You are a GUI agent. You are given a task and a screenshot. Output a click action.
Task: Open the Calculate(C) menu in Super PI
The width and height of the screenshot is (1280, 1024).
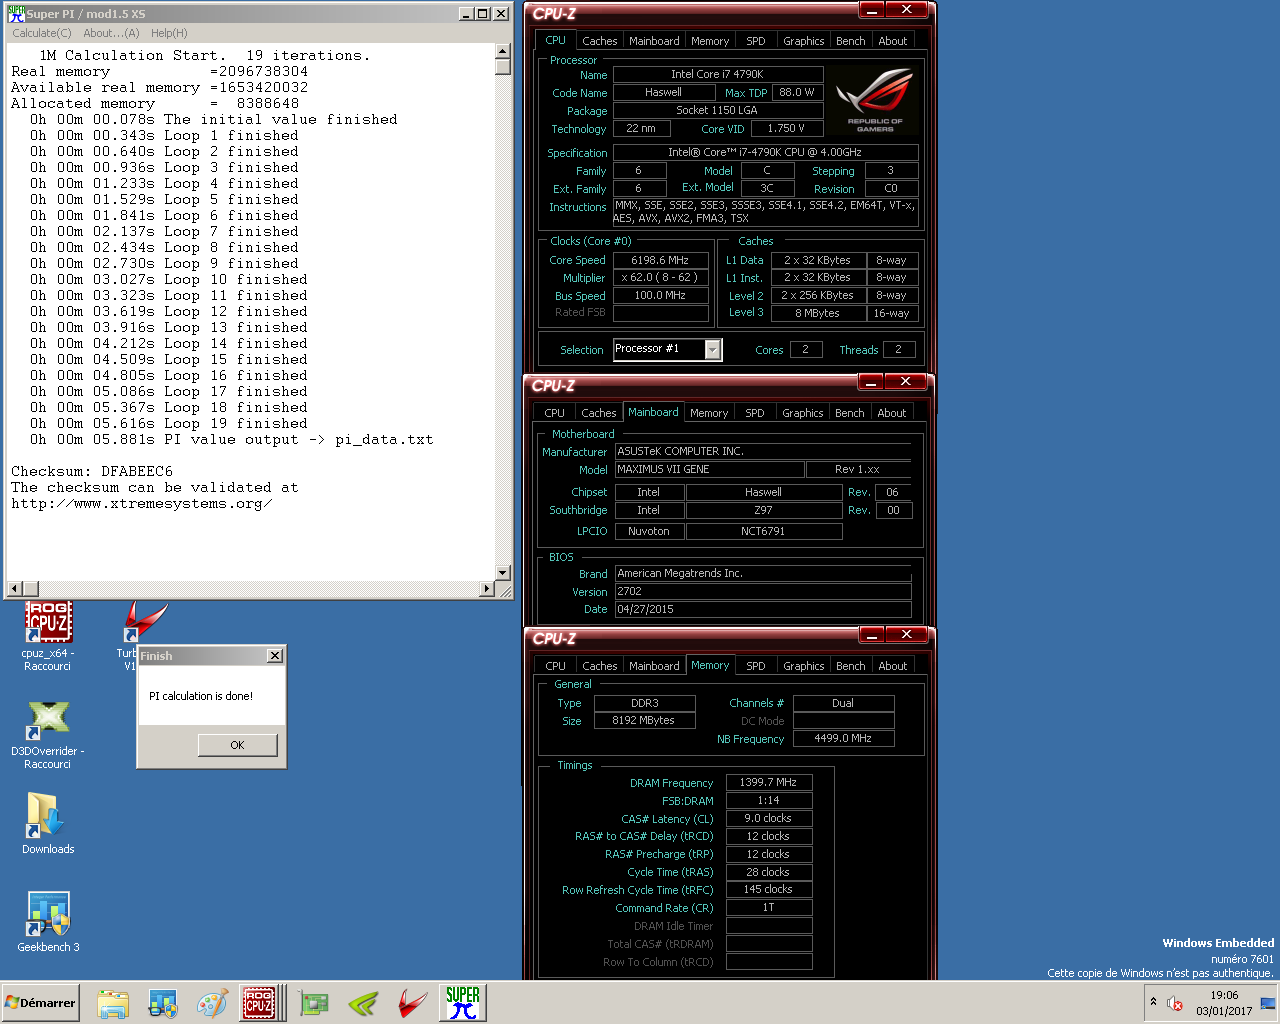(42, 33)
